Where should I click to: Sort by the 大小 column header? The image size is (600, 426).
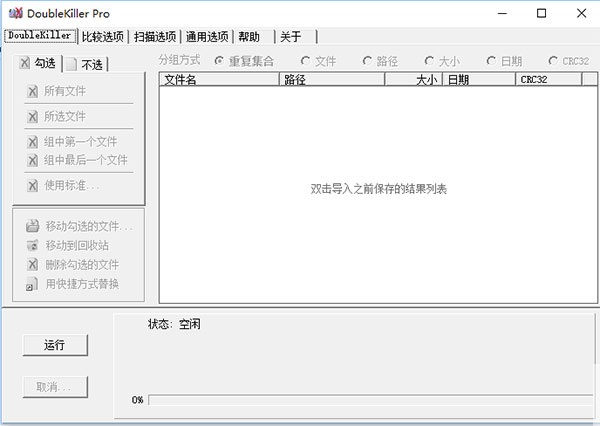pos(414,79)
